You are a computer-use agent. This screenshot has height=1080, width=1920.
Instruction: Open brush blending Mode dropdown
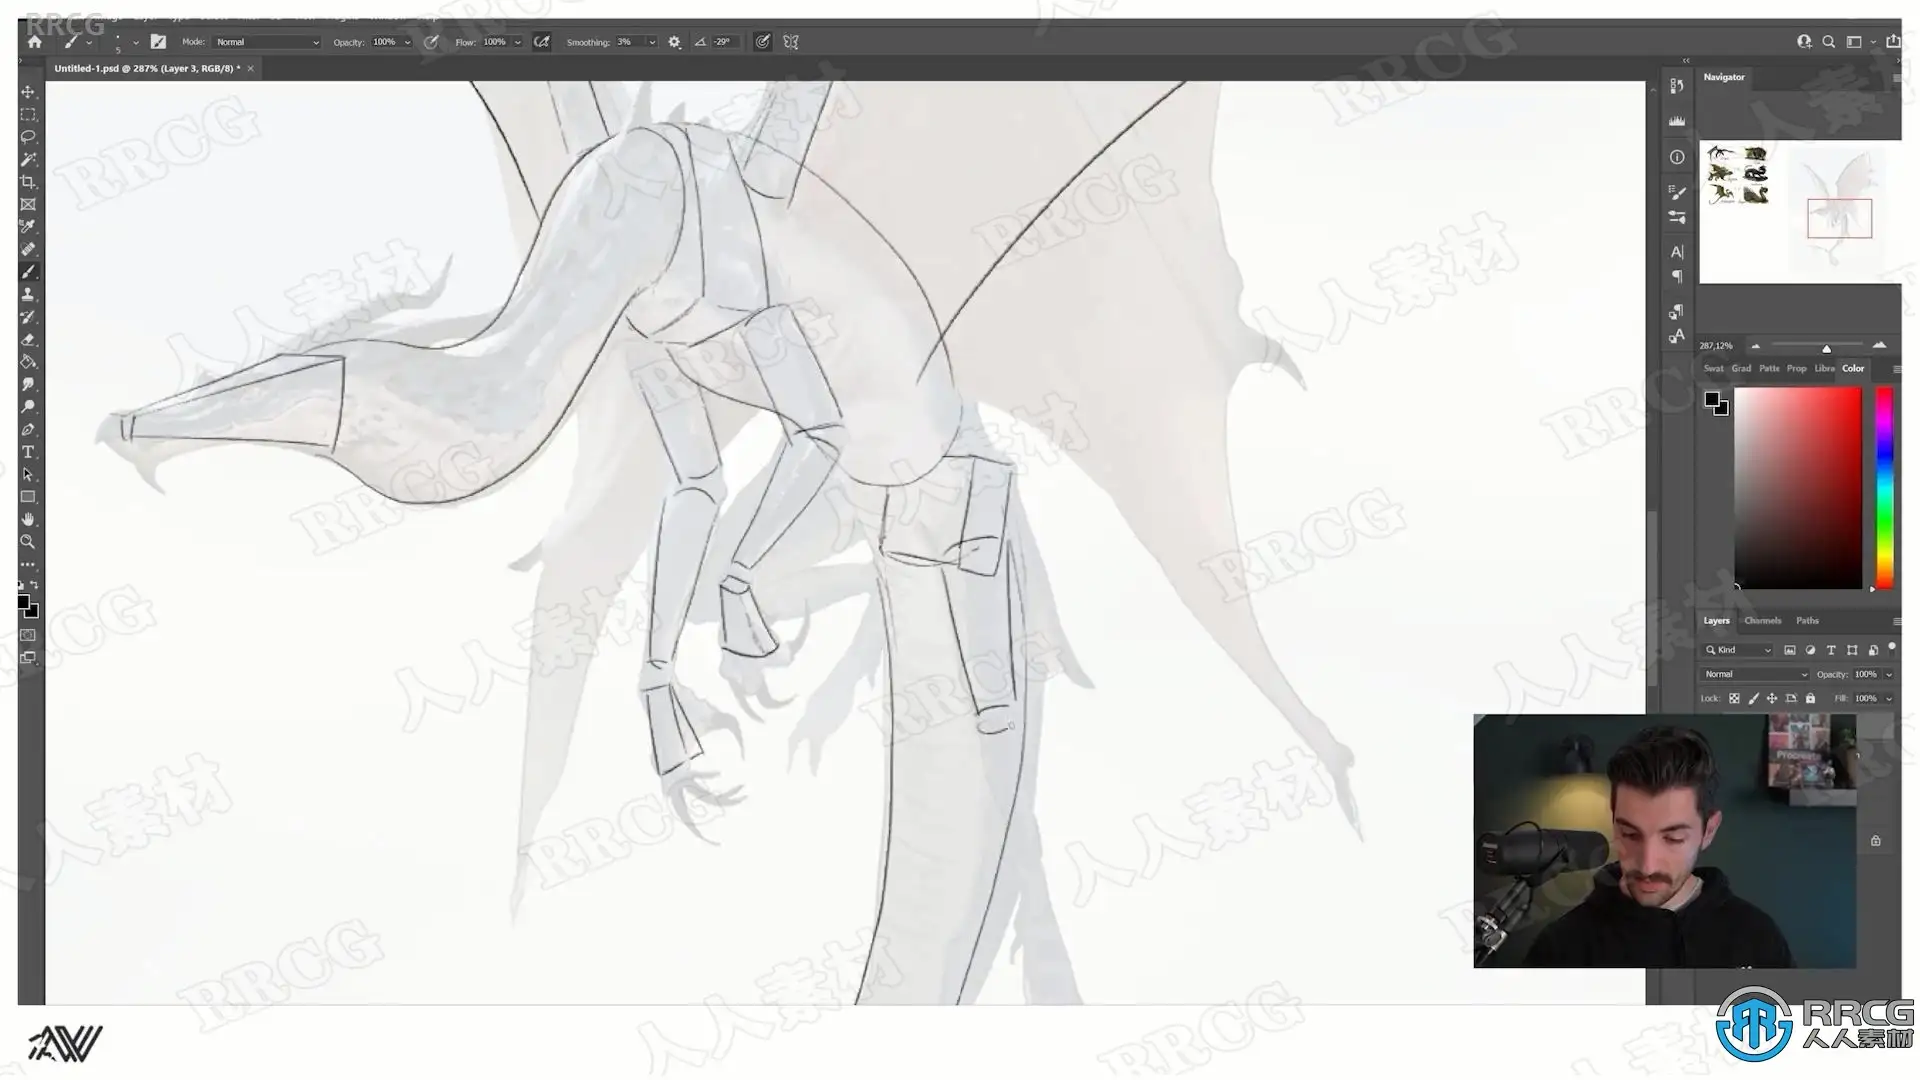click(267, 42)
